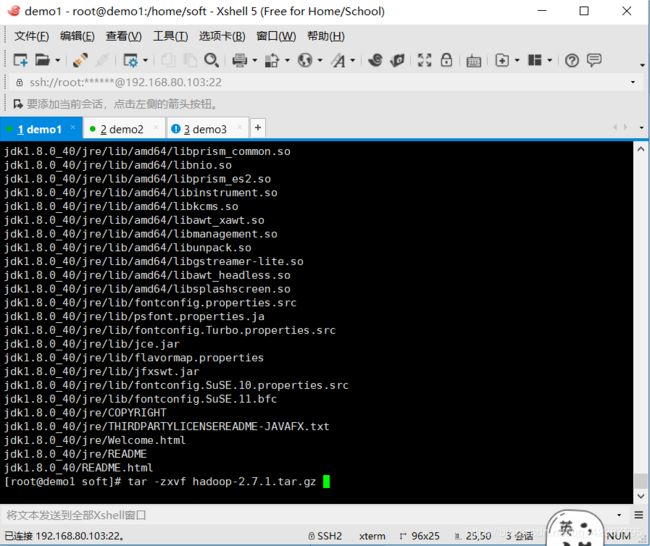Viewport: 650px width, 546px height.
Task: Open the compose bar menu icon
Action: pos(638,515)
